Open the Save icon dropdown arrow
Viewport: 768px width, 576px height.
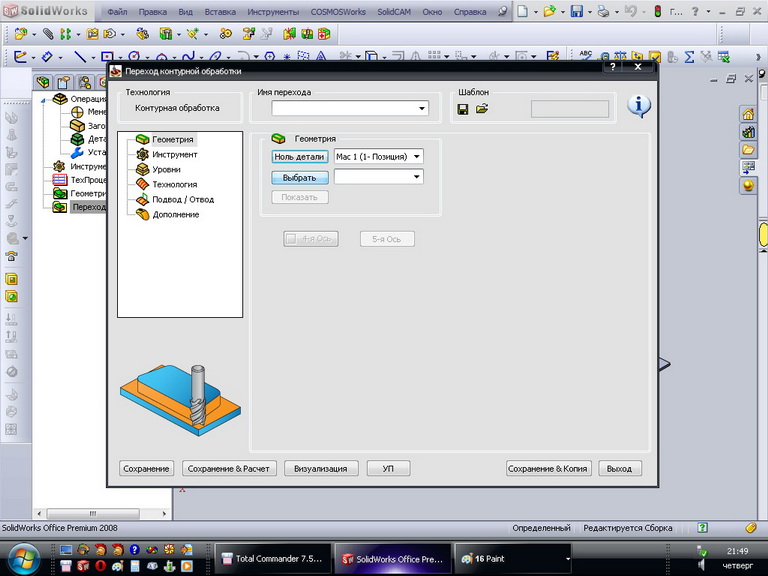pos(589,12)
